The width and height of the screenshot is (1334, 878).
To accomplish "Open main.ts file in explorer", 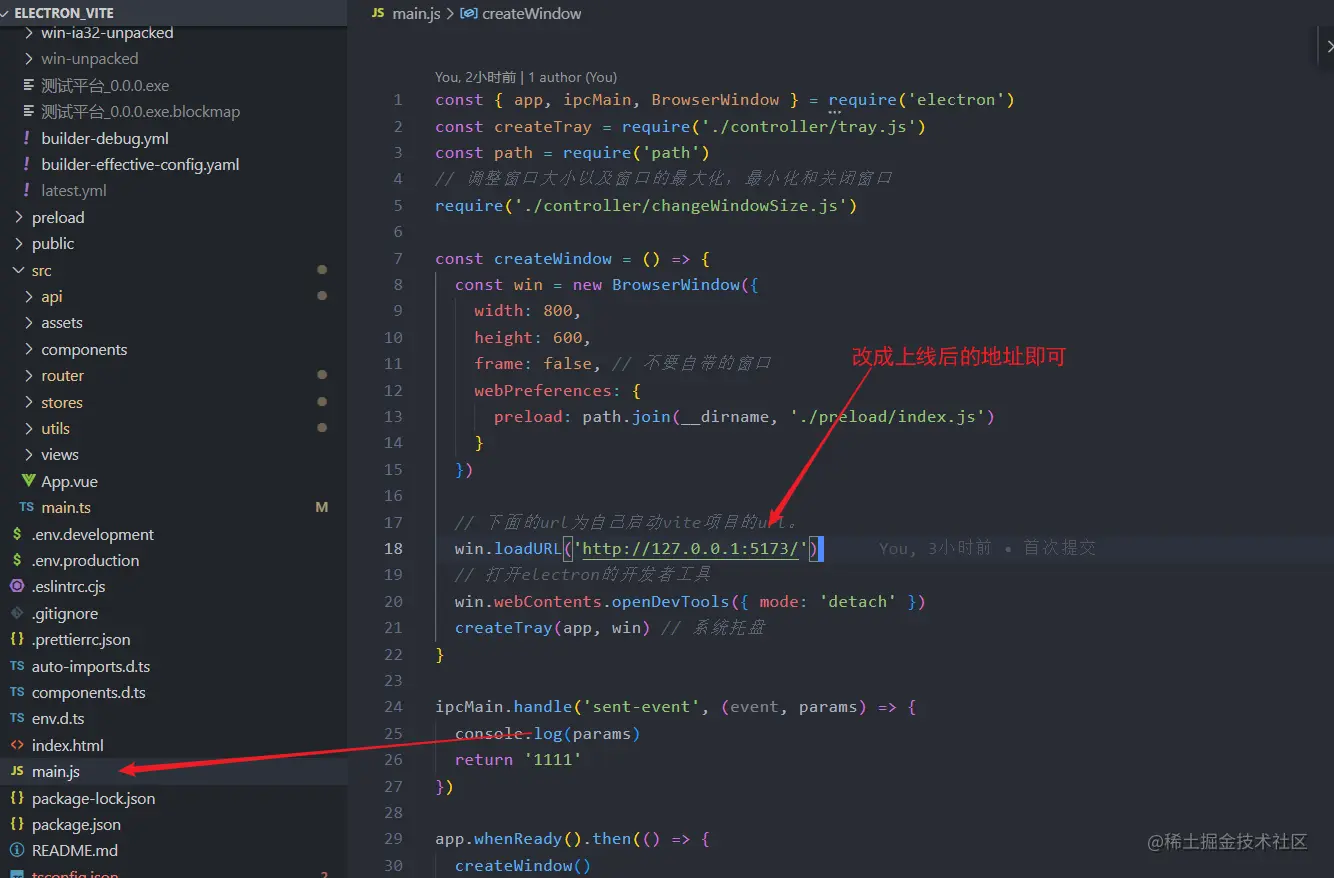I will click(66, 508).
